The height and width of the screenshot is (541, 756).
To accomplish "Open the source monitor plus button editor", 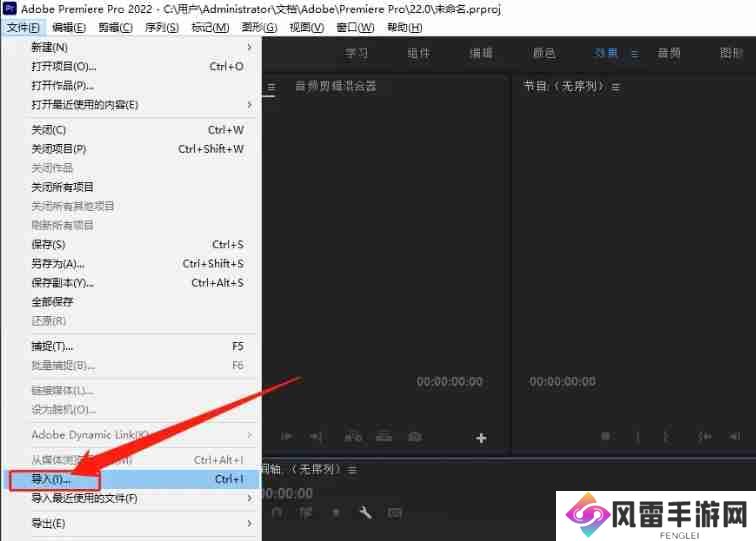I will (481, 438).
